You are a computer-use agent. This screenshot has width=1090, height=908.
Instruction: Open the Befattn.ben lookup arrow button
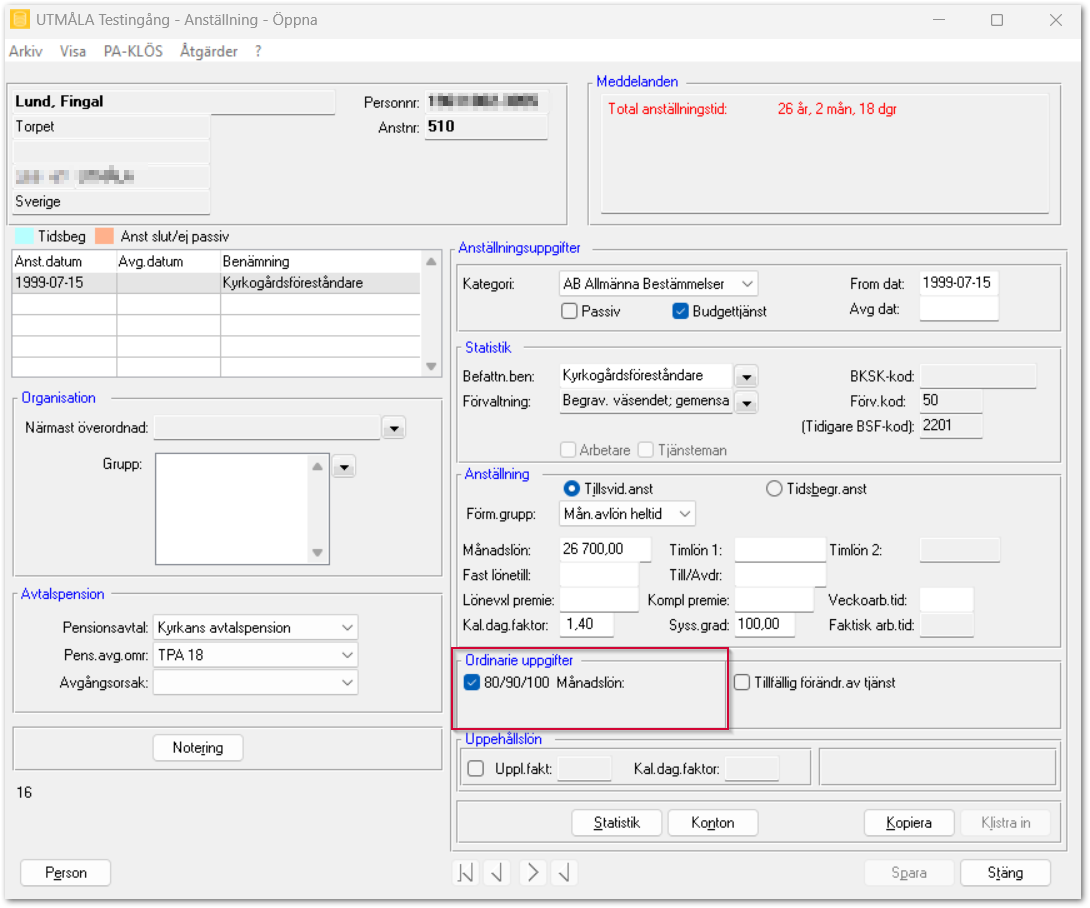[746, 377]
